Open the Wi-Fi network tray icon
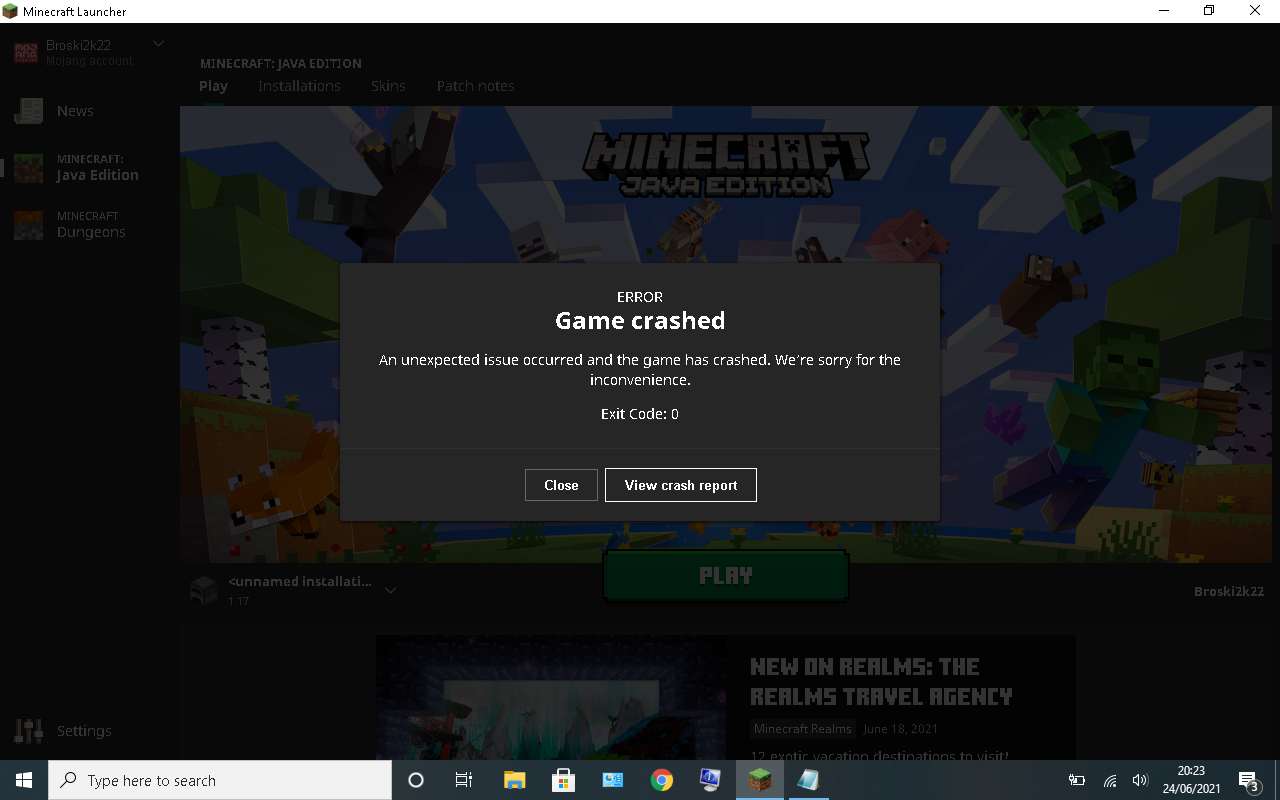 click(1109, 780)
